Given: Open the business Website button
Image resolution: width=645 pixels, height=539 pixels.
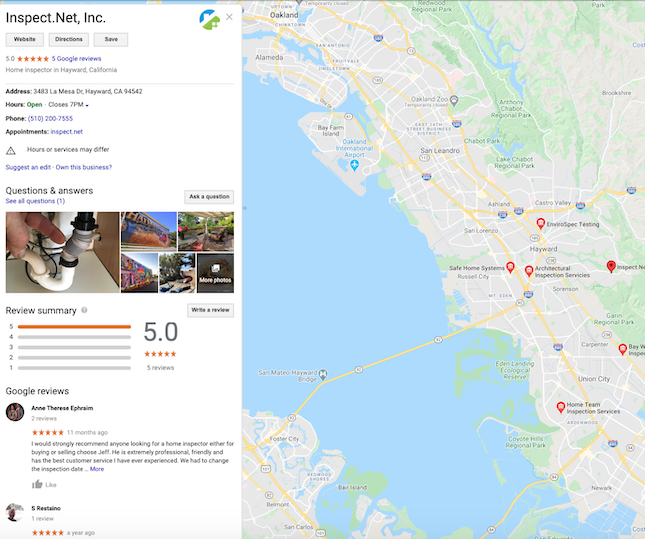Looking at the screenshot, I should click(x=25, y=39).
